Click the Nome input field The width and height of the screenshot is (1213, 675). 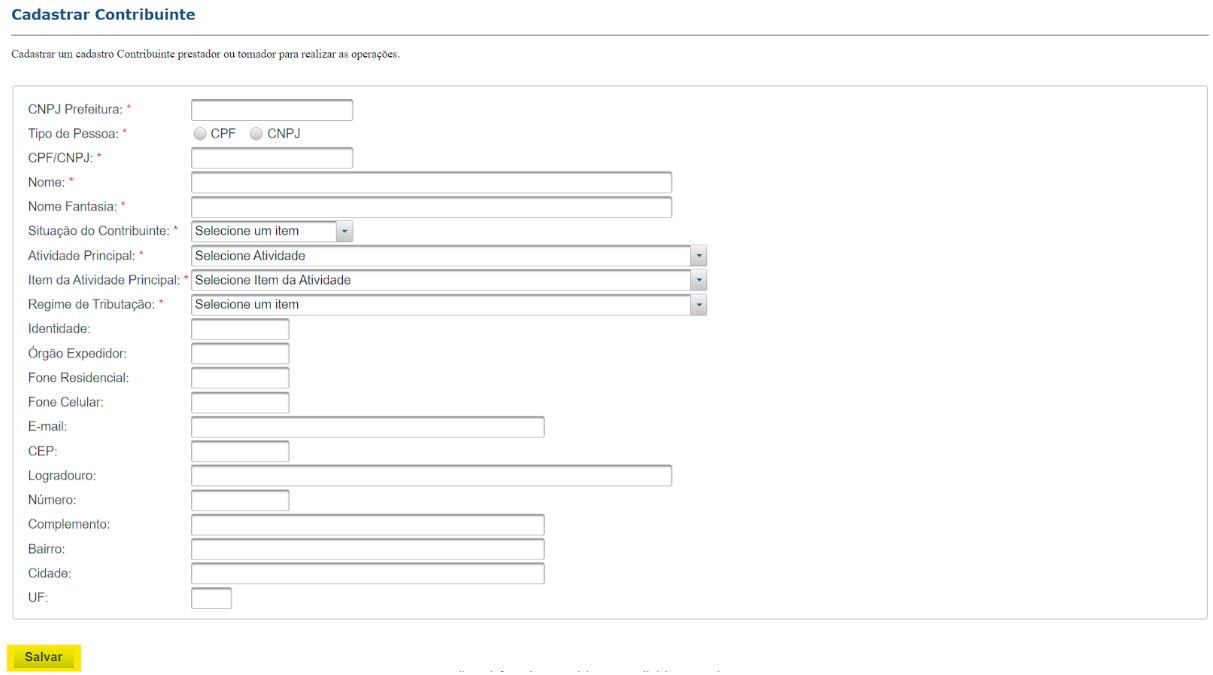pyautogui.click(x=431, y=183)
